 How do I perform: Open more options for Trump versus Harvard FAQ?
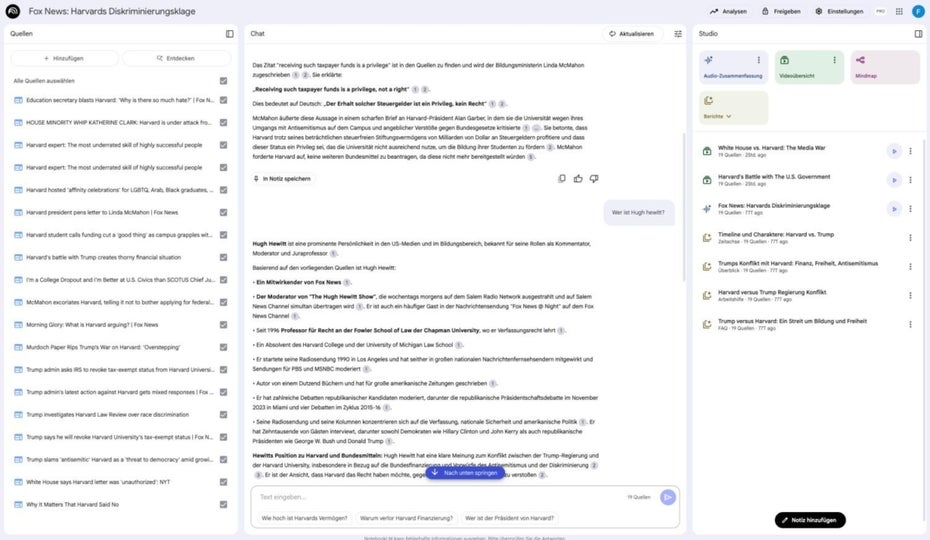pos(910,325)
